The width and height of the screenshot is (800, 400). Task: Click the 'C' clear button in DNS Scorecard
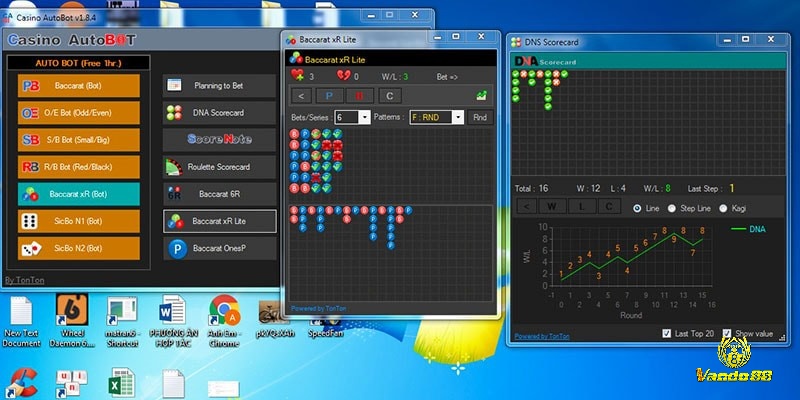tap(609, 207)
